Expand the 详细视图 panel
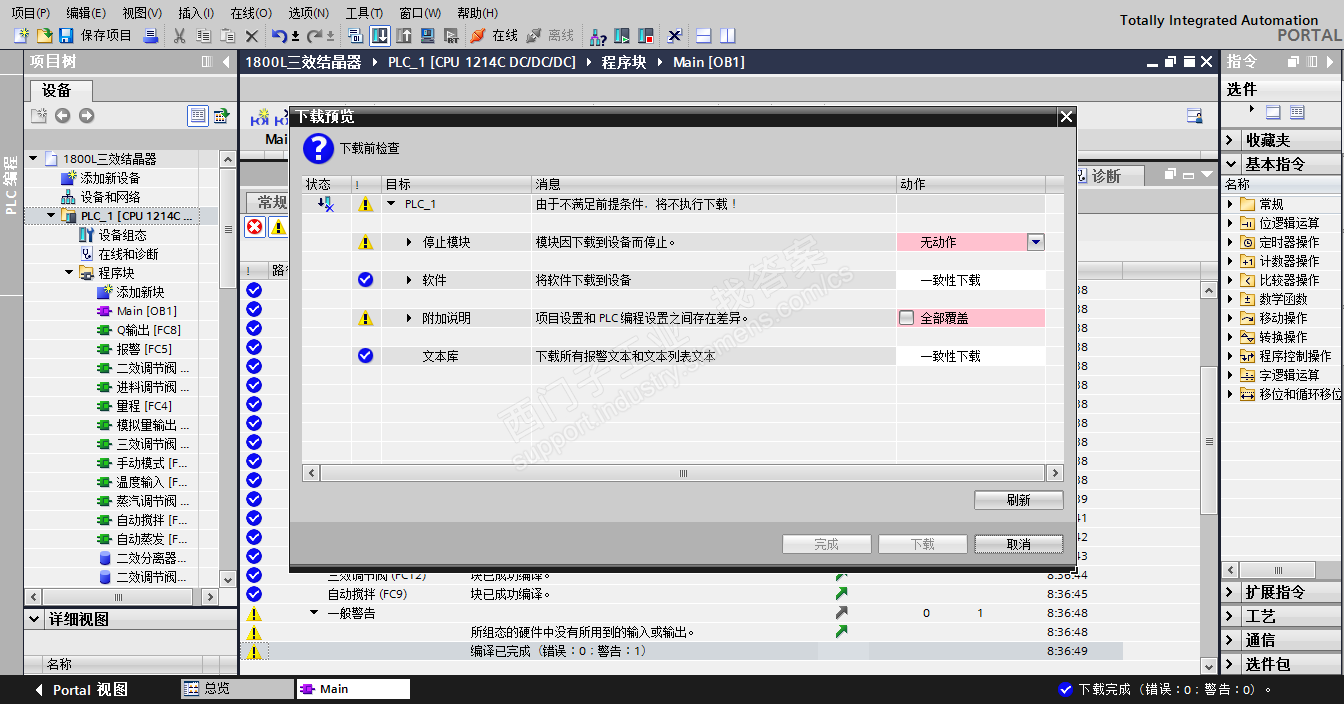The image size is (1344, 704). pos(33,619)
